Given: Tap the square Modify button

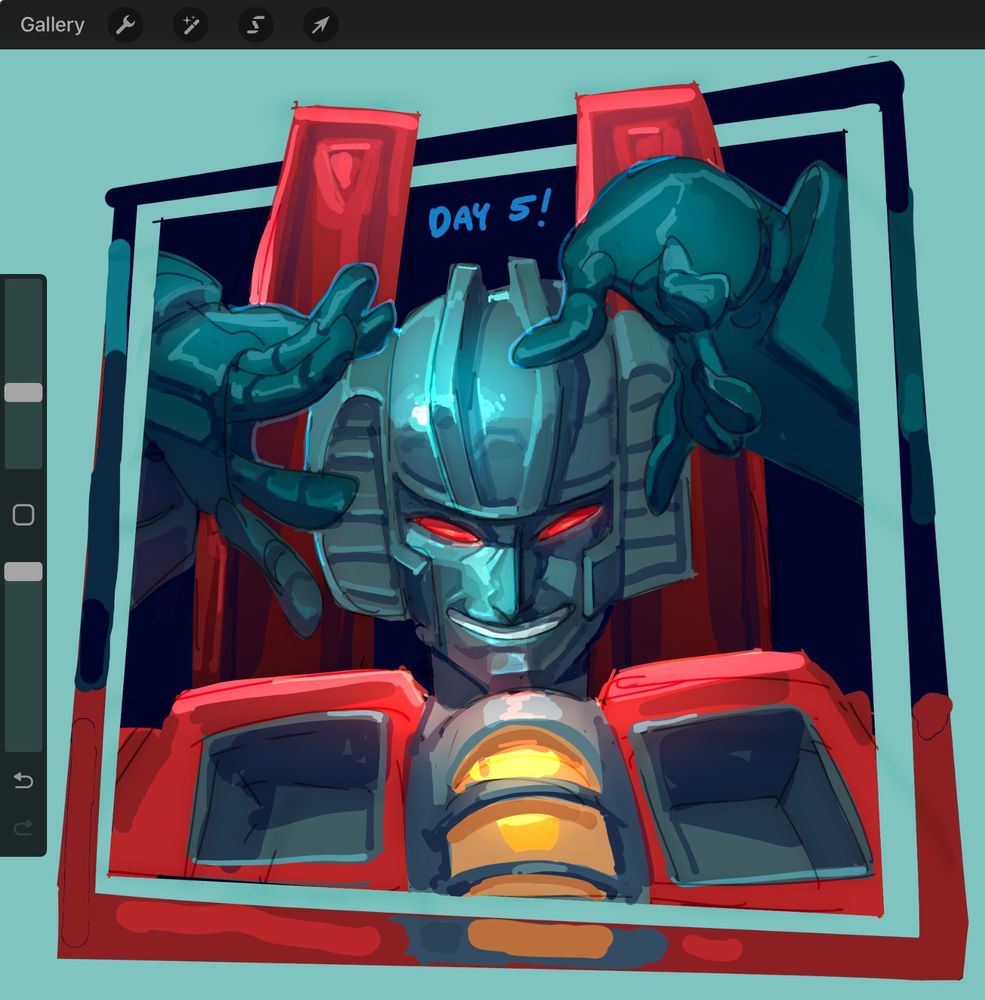Looking at the screenshot, I should tap(24, 515).
